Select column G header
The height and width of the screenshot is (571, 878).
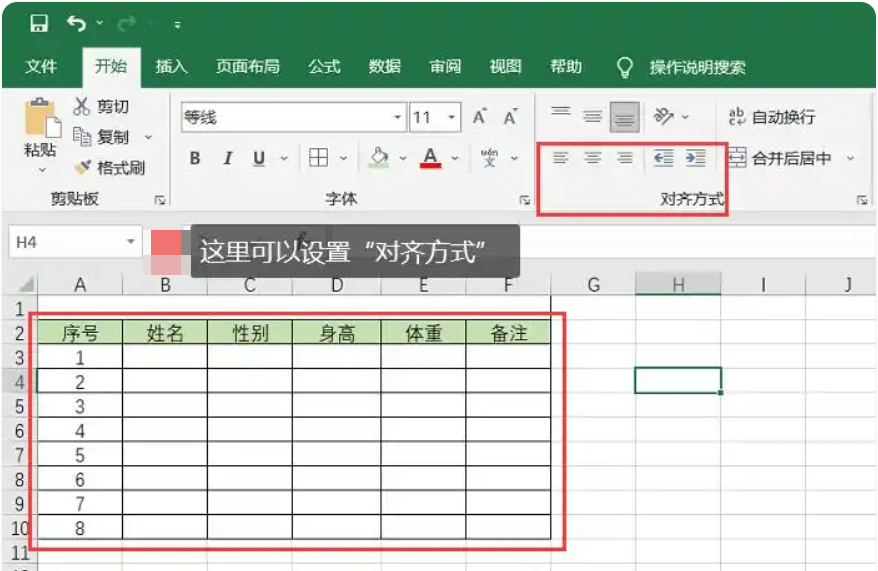tap(594, 285)
